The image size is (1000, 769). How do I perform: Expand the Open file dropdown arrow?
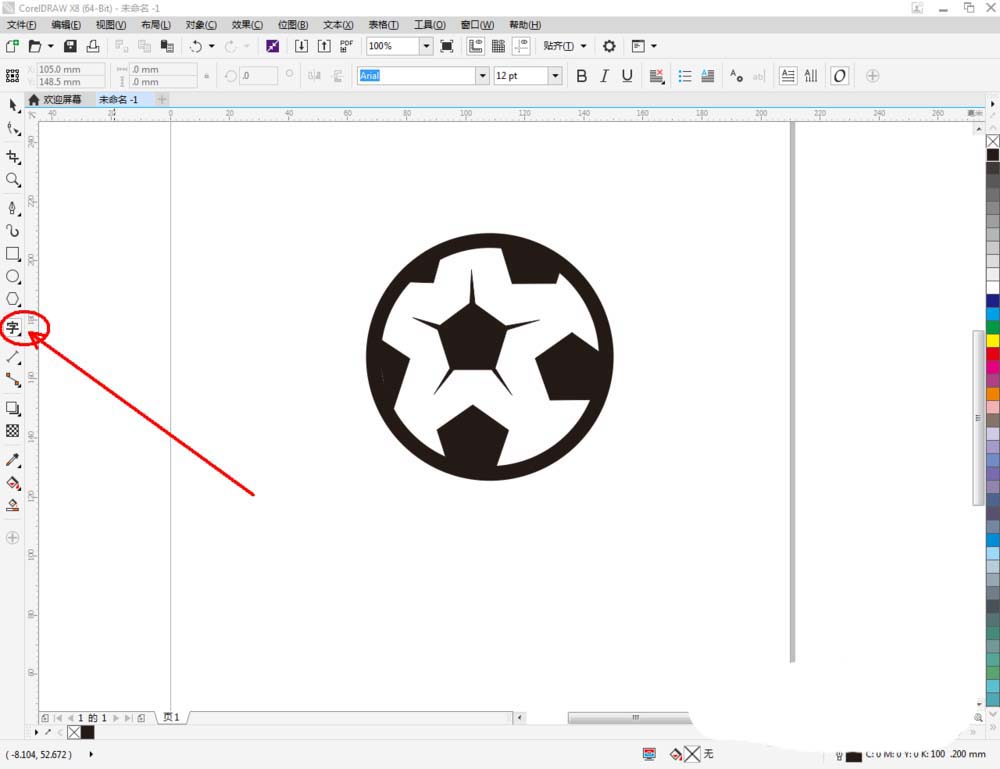coord(50,46)
